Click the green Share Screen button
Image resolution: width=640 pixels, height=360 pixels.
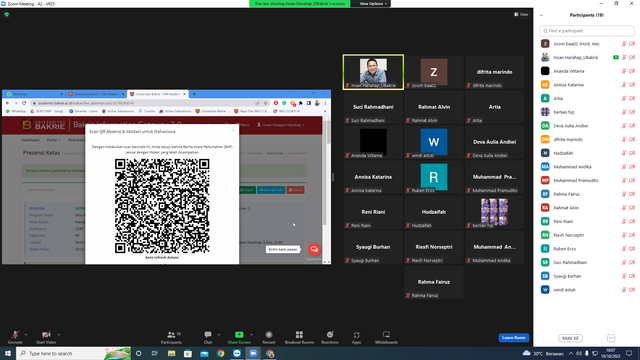click(x=239, y=337)
